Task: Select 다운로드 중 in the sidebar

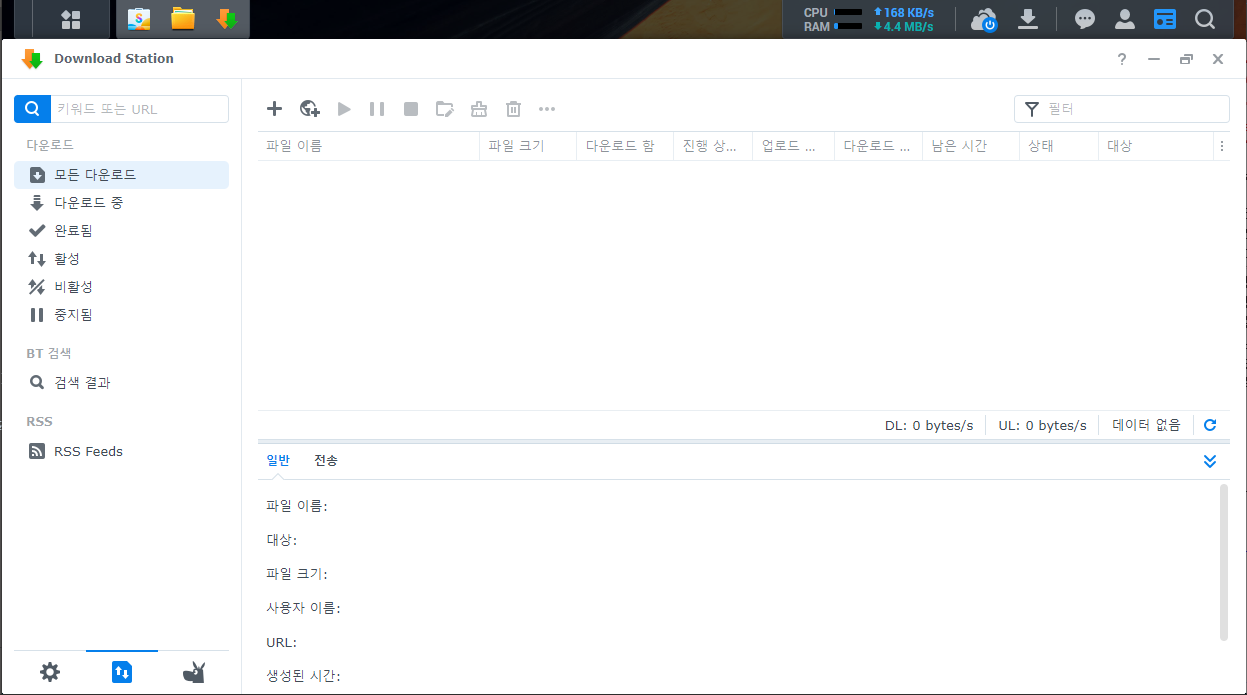Action: 121,203
